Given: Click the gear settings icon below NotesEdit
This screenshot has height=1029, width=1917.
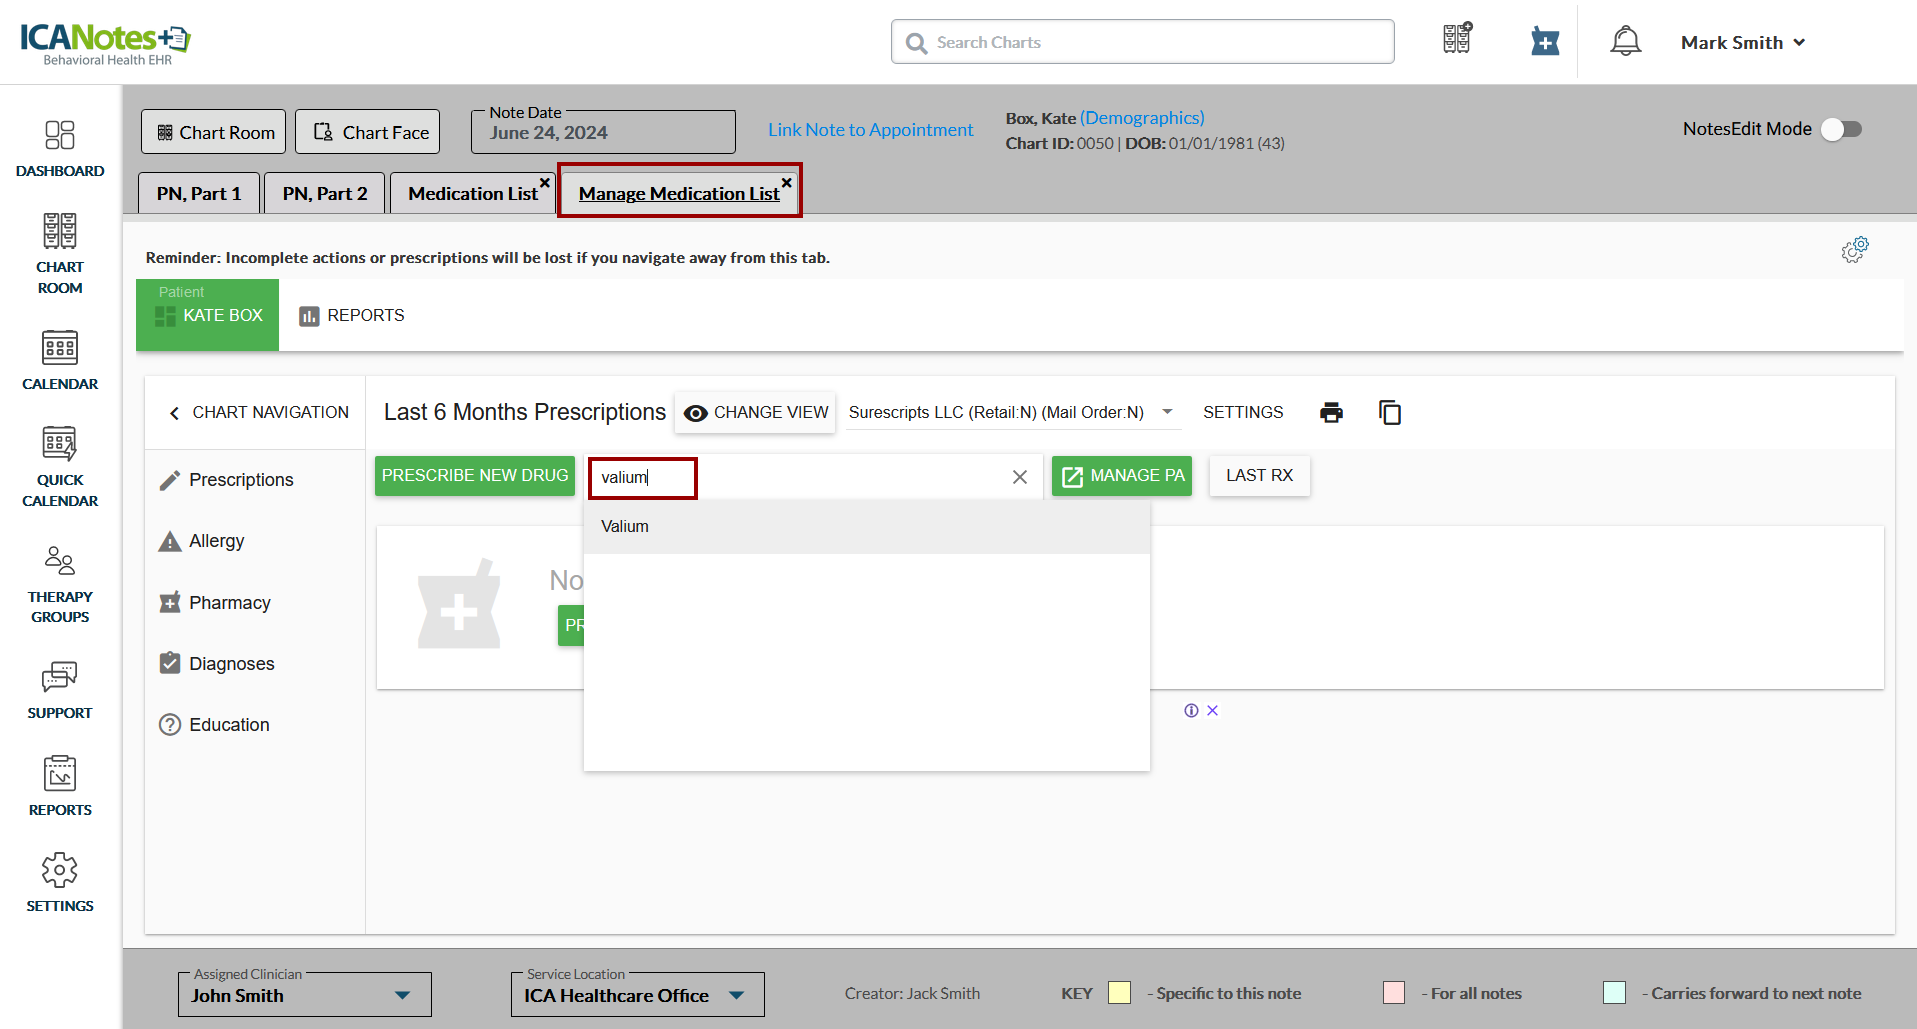Looking at the screenshot, I should (1854, 250).
